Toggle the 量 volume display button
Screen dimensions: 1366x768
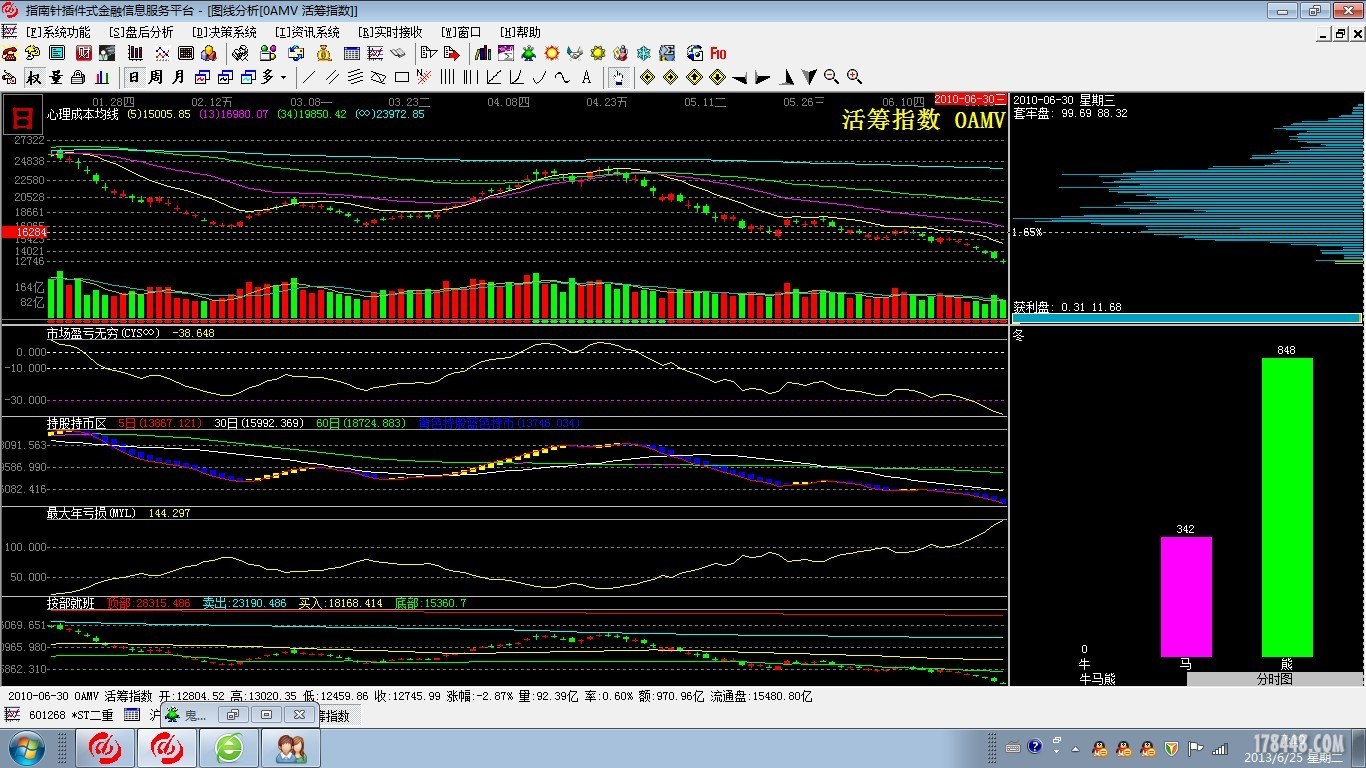tap(55, 77)
